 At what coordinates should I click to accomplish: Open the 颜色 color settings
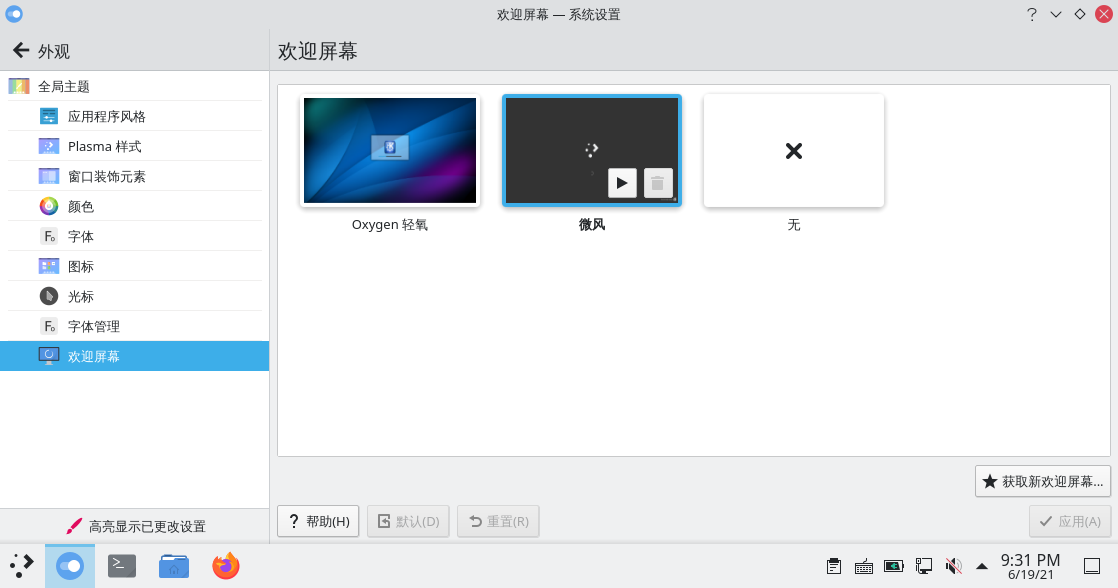click(x=80, y=207)
